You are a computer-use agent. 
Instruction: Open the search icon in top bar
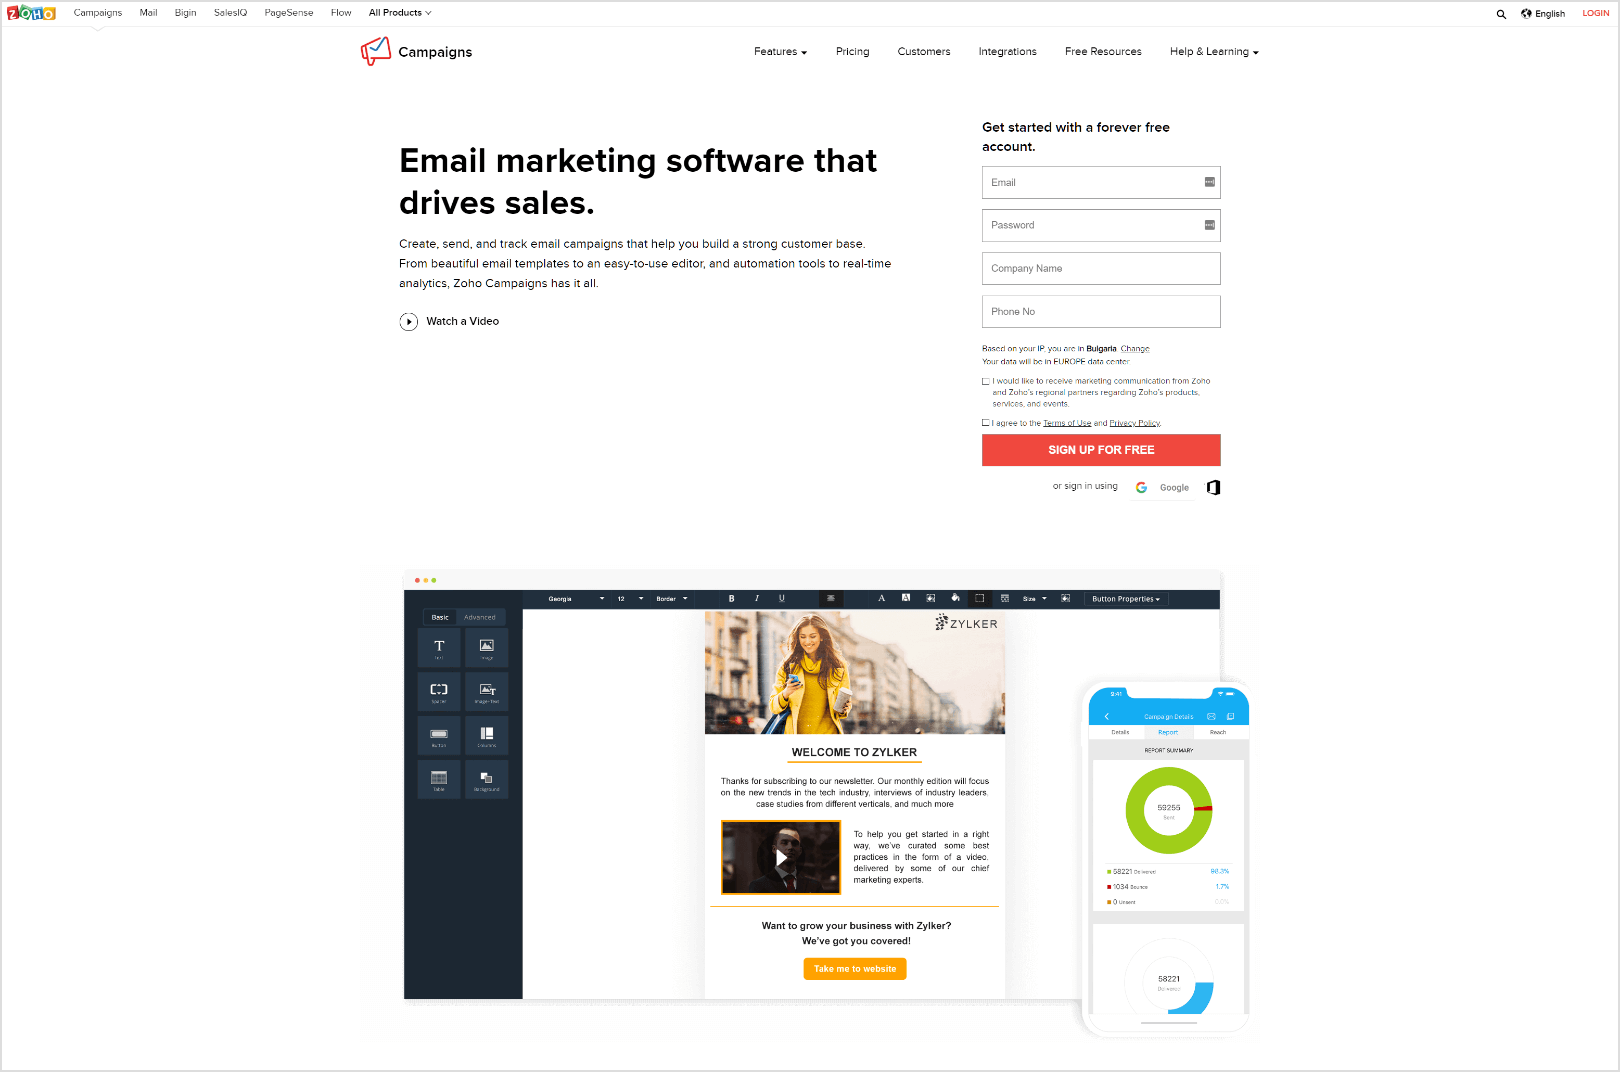(x=1501, y=14)
